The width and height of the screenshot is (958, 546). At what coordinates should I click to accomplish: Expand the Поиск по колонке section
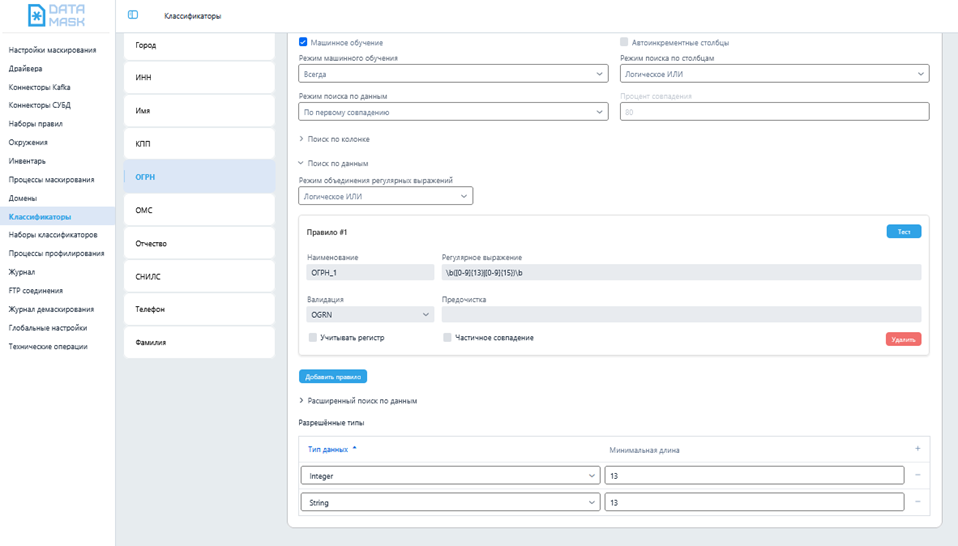coord(337,139)
